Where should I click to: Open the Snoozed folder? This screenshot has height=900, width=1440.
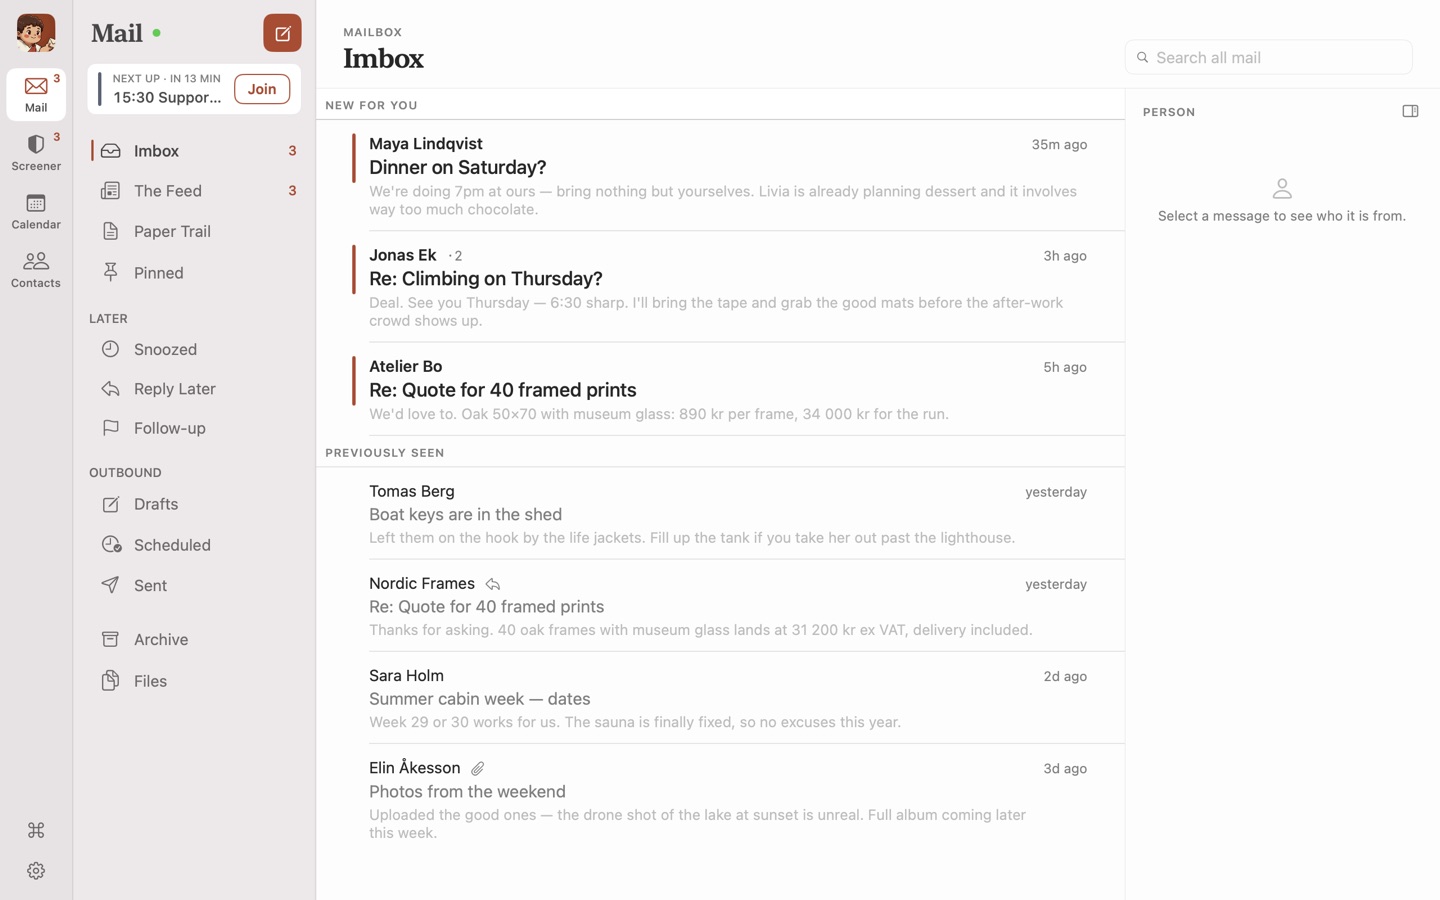195,349
